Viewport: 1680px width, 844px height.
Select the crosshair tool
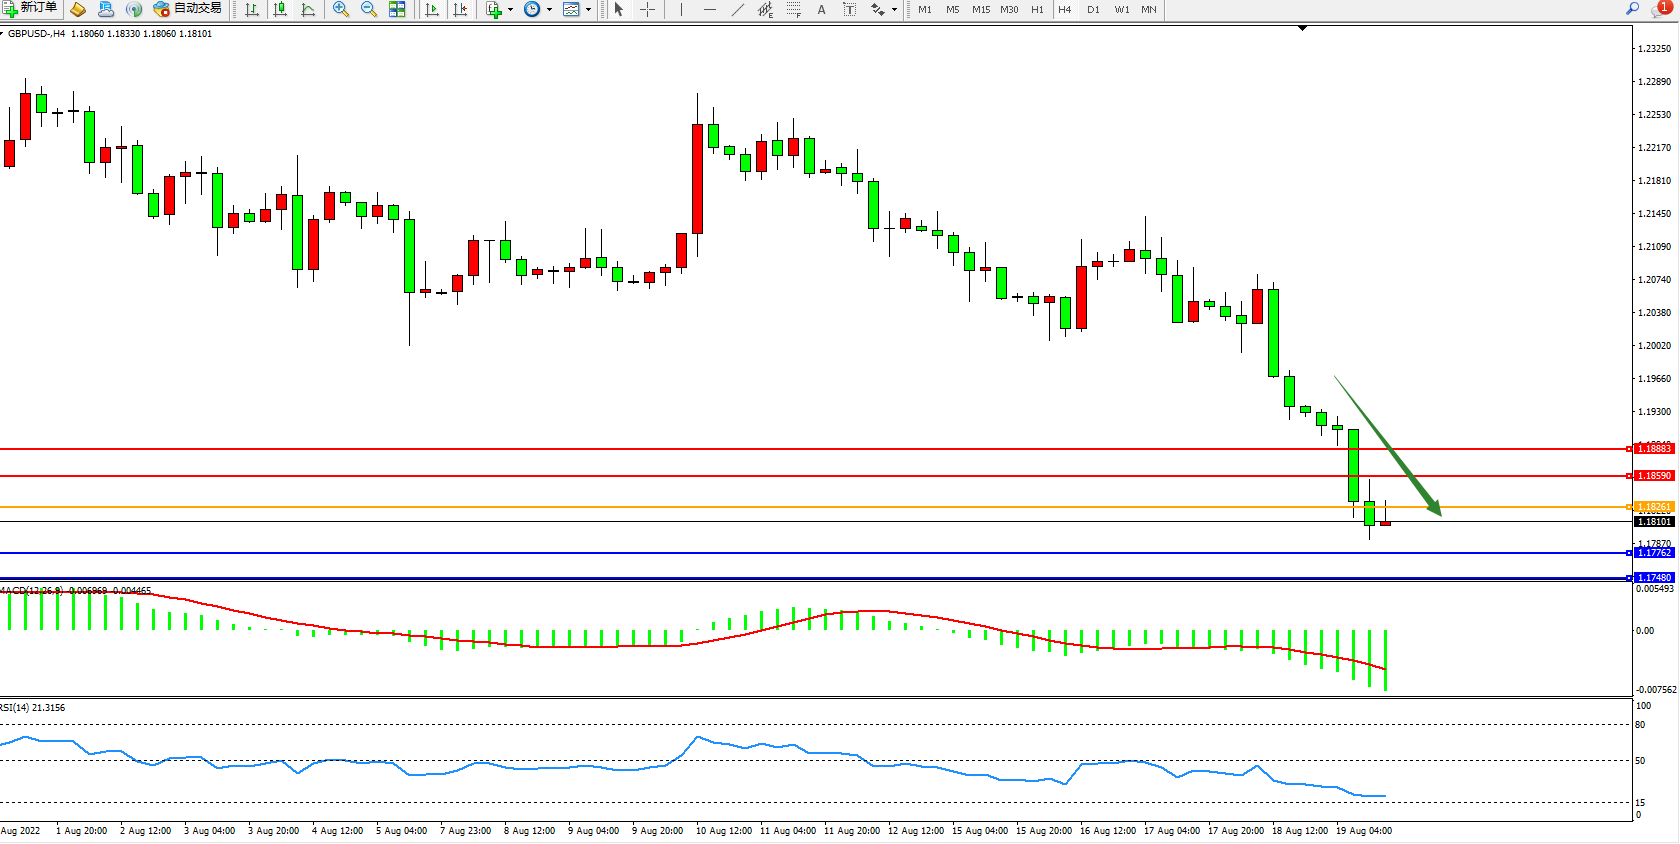647,10
